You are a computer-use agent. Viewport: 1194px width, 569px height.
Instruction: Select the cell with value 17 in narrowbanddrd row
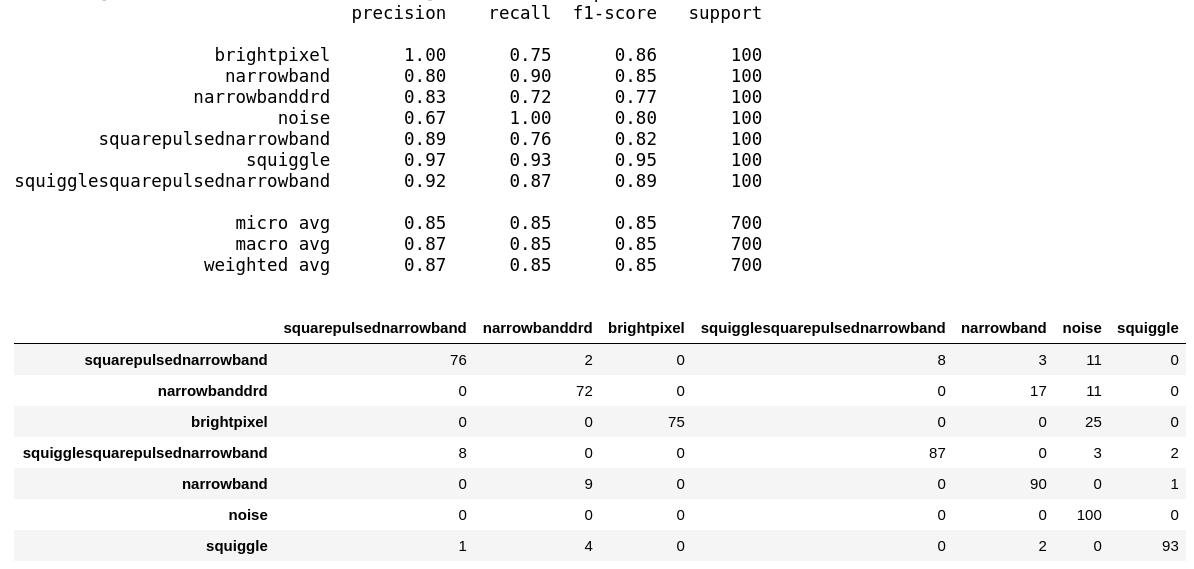point(1038,391)
